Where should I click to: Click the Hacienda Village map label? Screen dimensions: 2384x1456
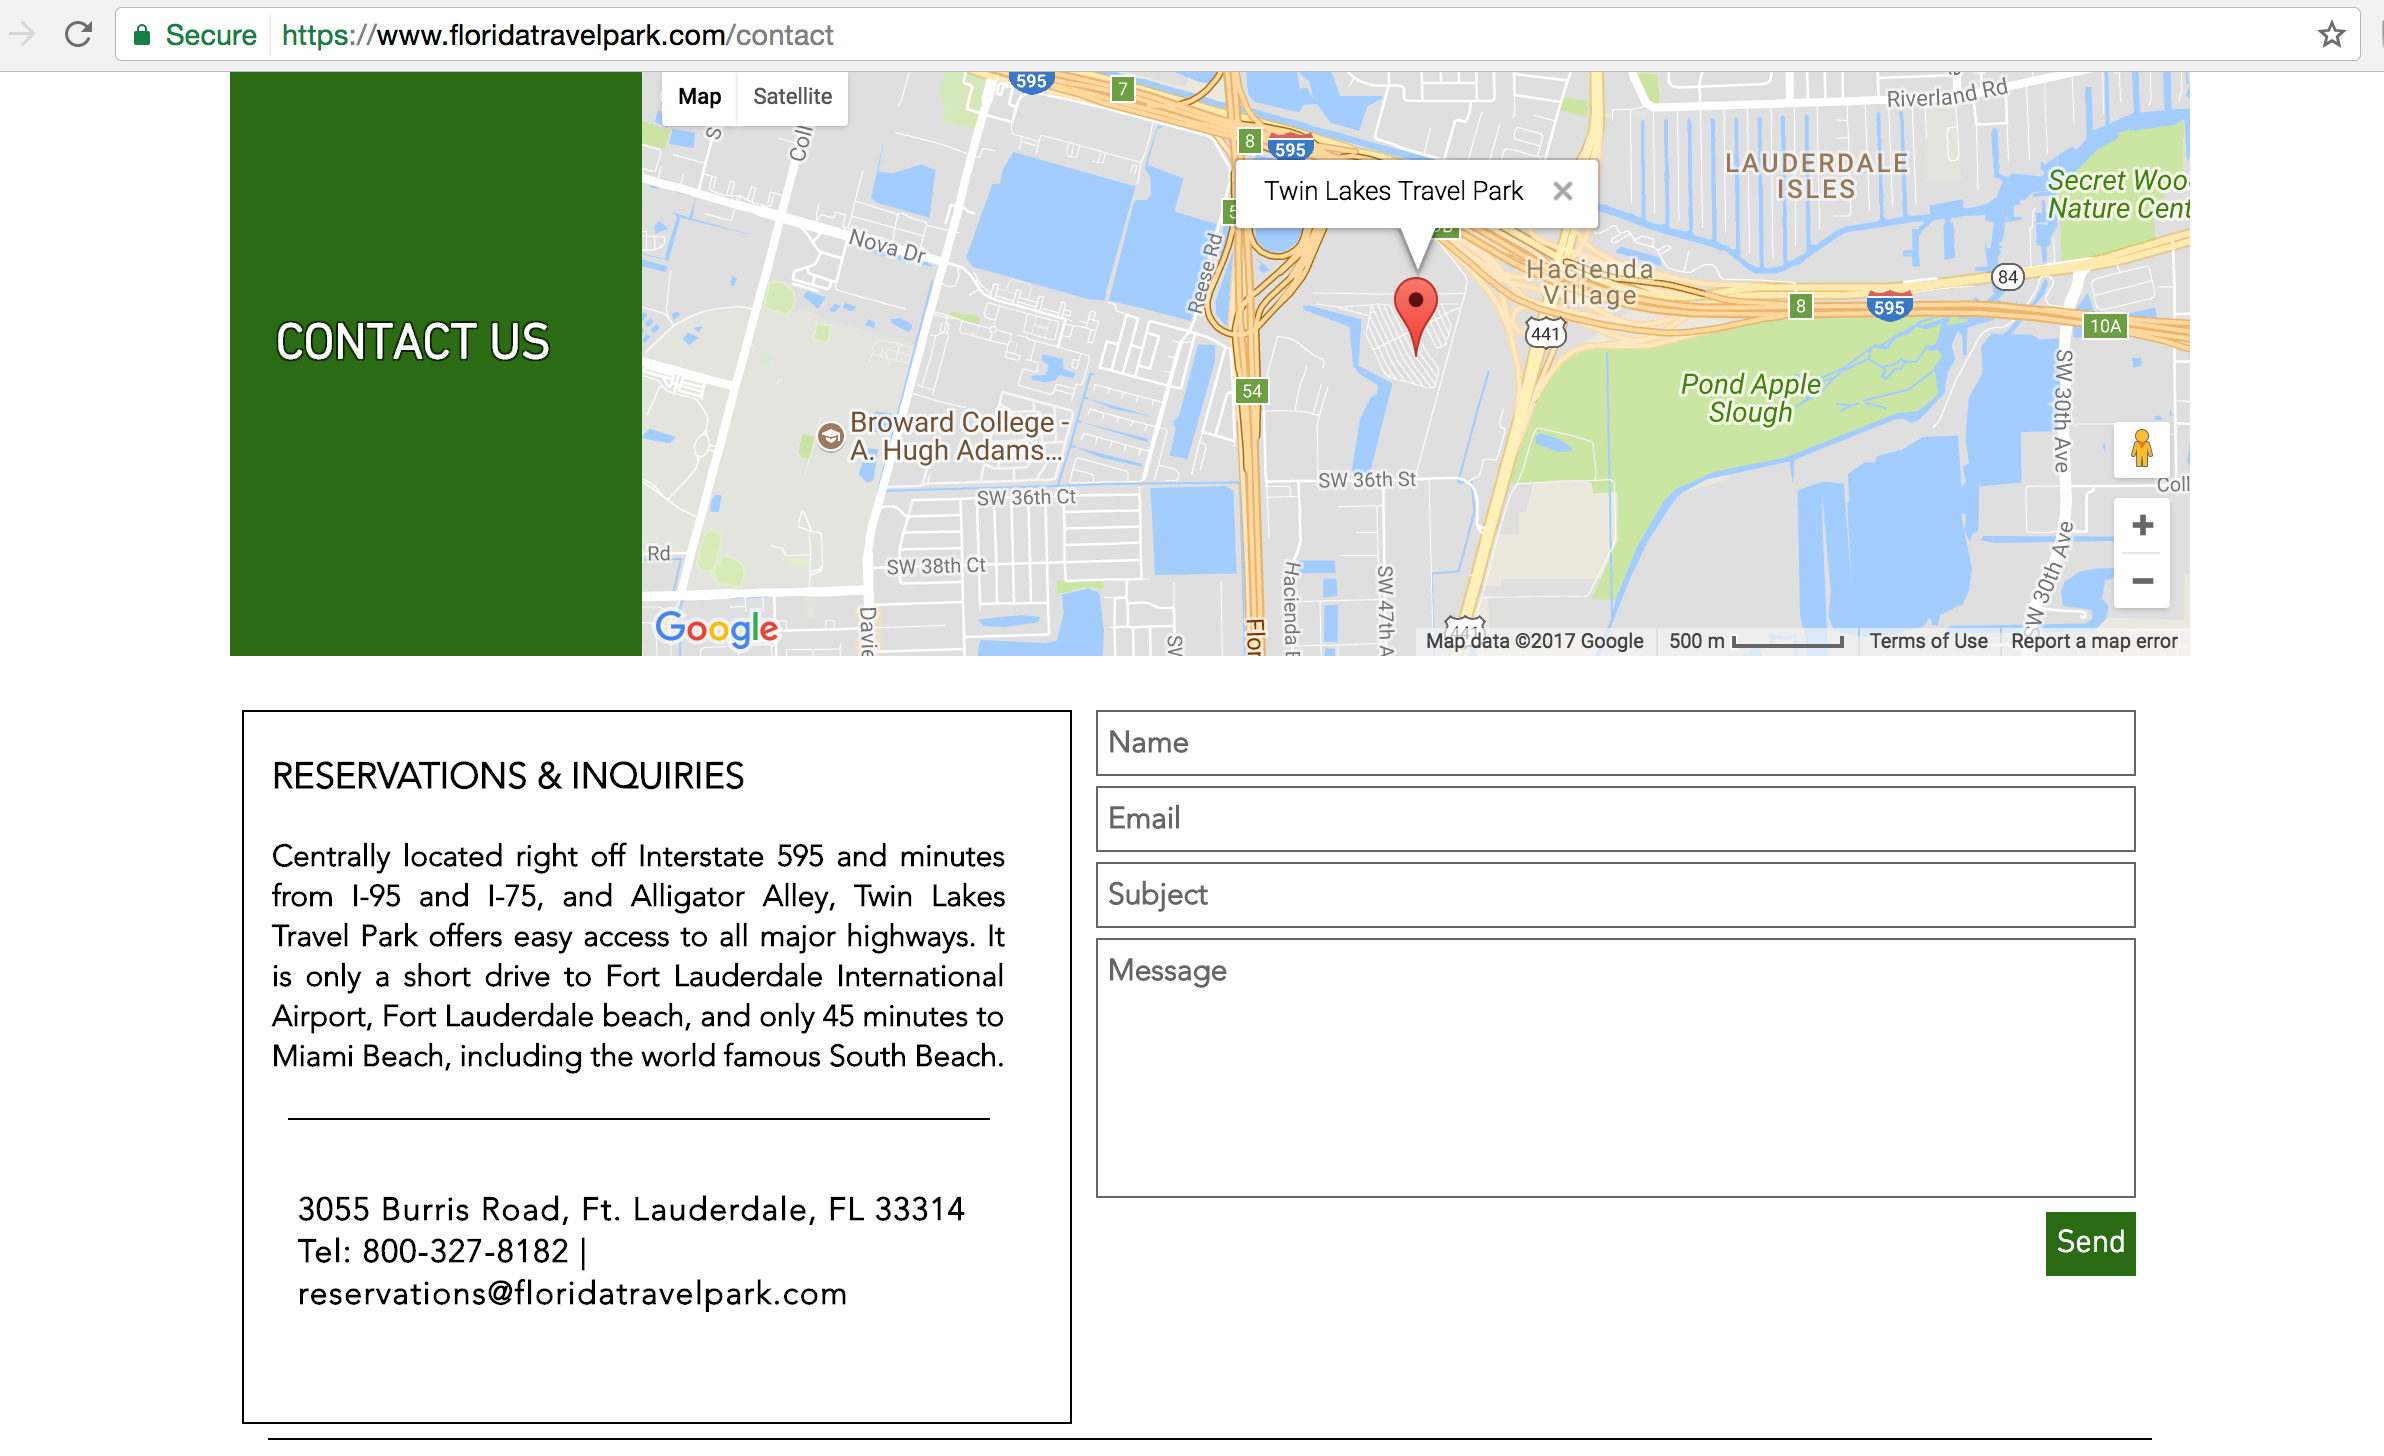[x=1590, y=282]
